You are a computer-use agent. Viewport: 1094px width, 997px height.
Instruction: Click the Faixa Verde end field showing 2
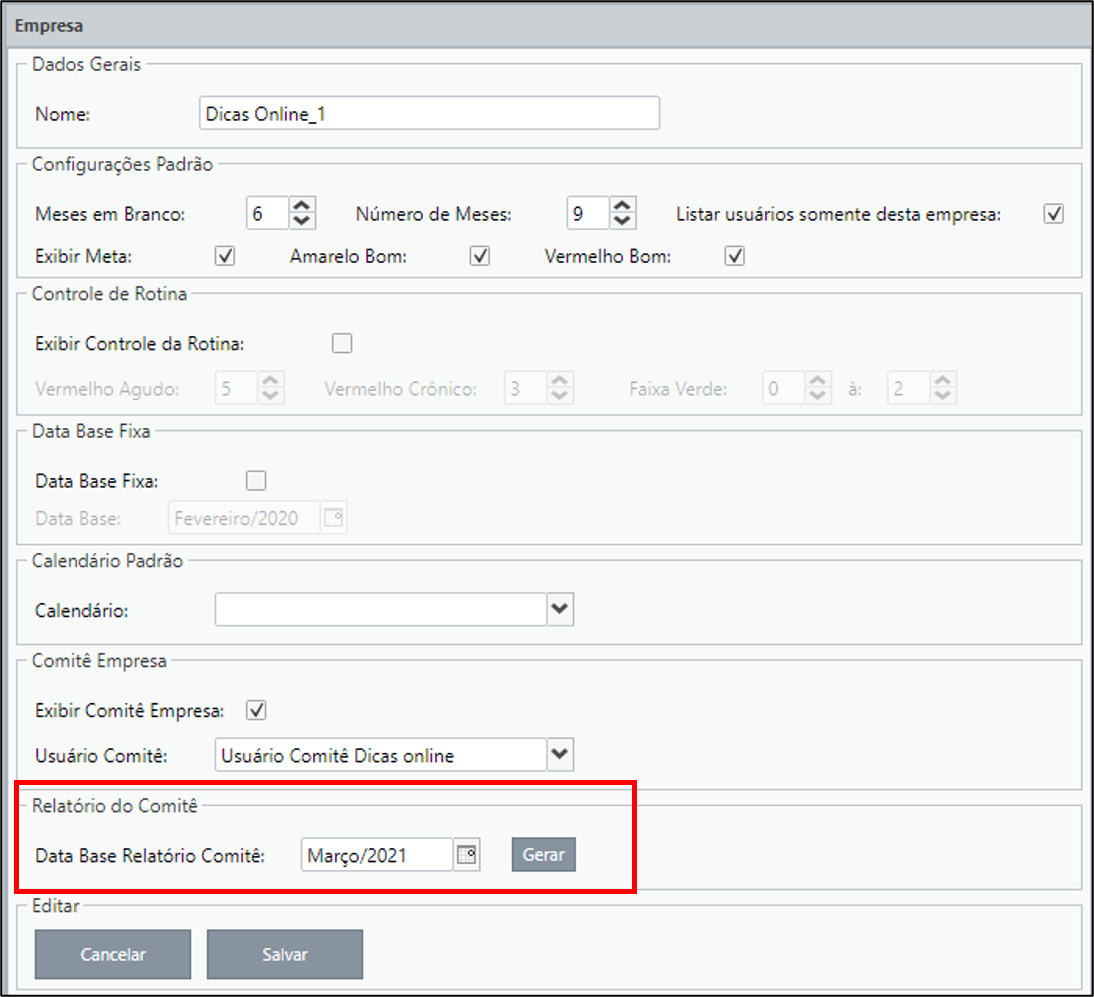[x=908, y=388]
